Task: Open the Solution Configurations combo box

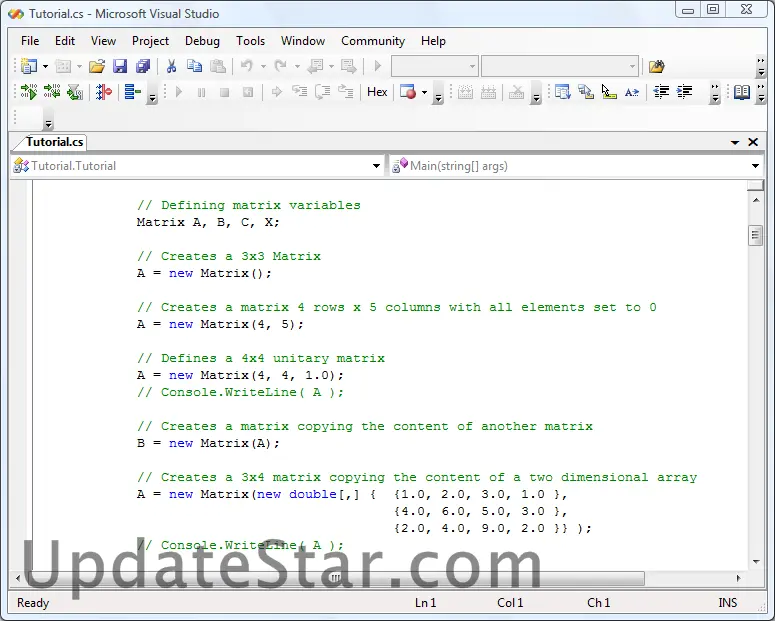Action: (435, 66)
